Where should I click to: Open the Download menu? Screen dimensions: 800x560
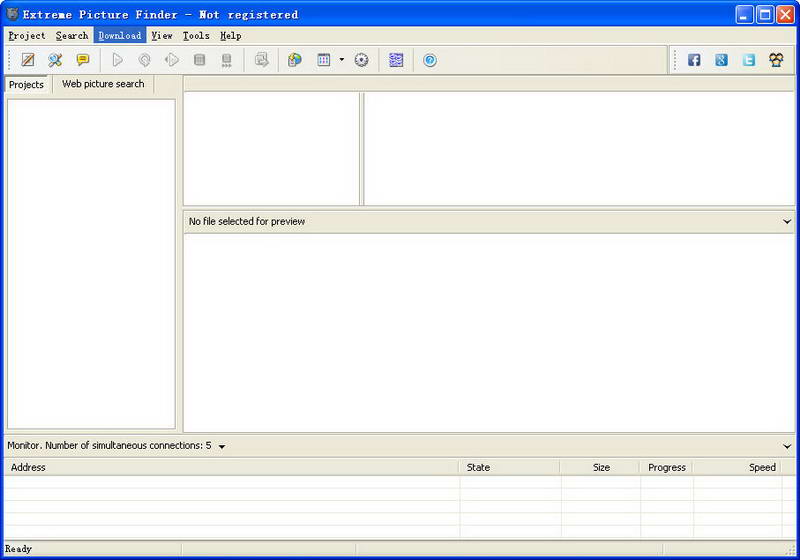point(120,36)
